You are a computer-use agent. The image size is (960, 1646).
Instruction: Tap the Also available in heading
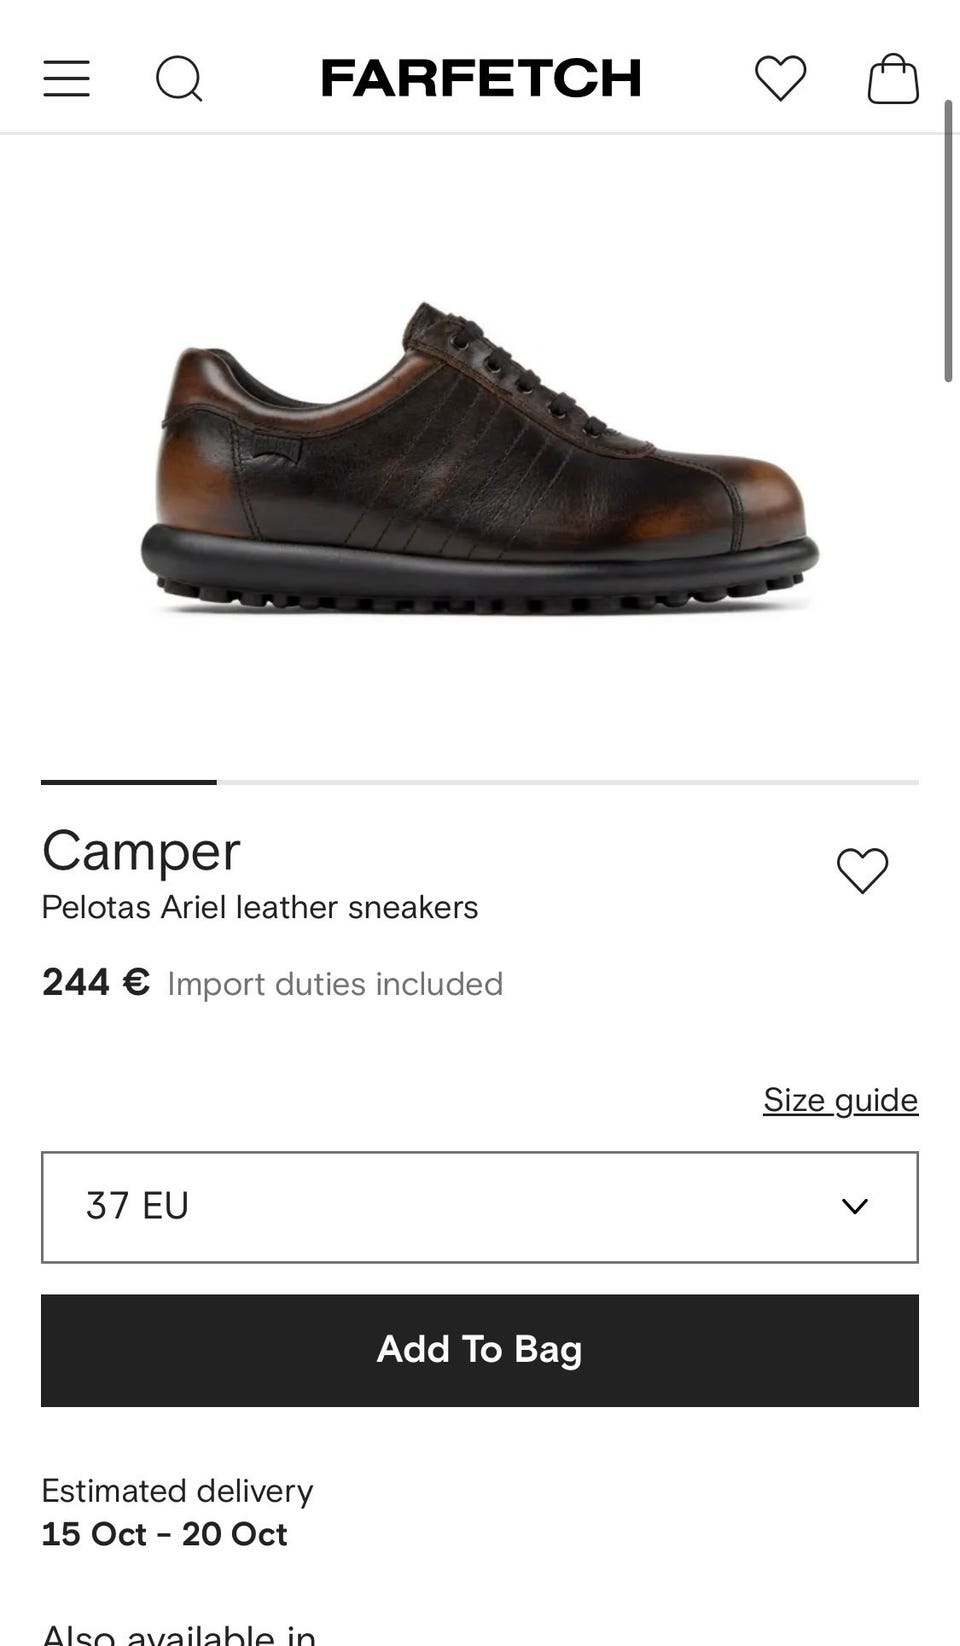click(x=179, y=1634)
